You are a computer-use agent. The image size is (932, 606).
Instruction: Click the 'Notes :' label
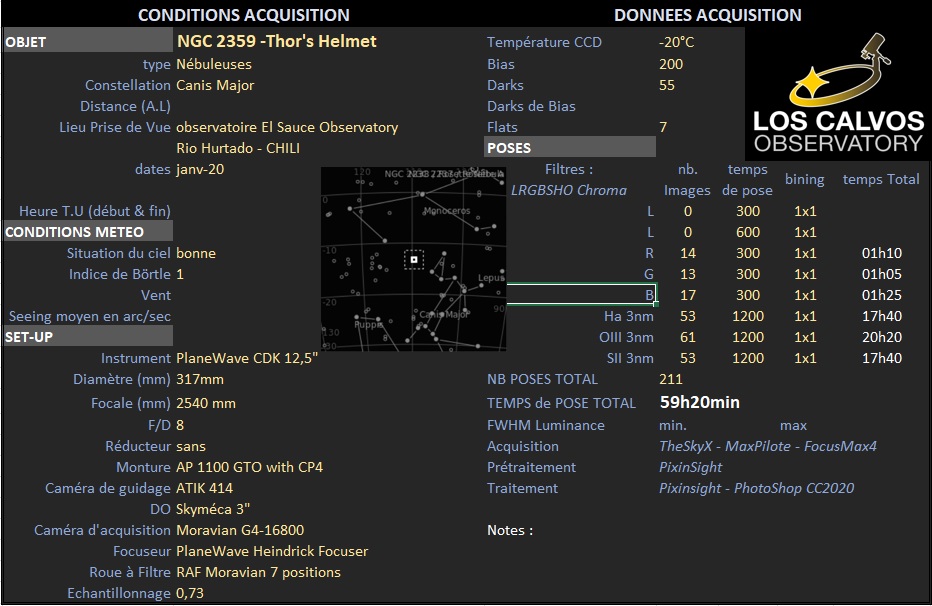tap(510, 531)
